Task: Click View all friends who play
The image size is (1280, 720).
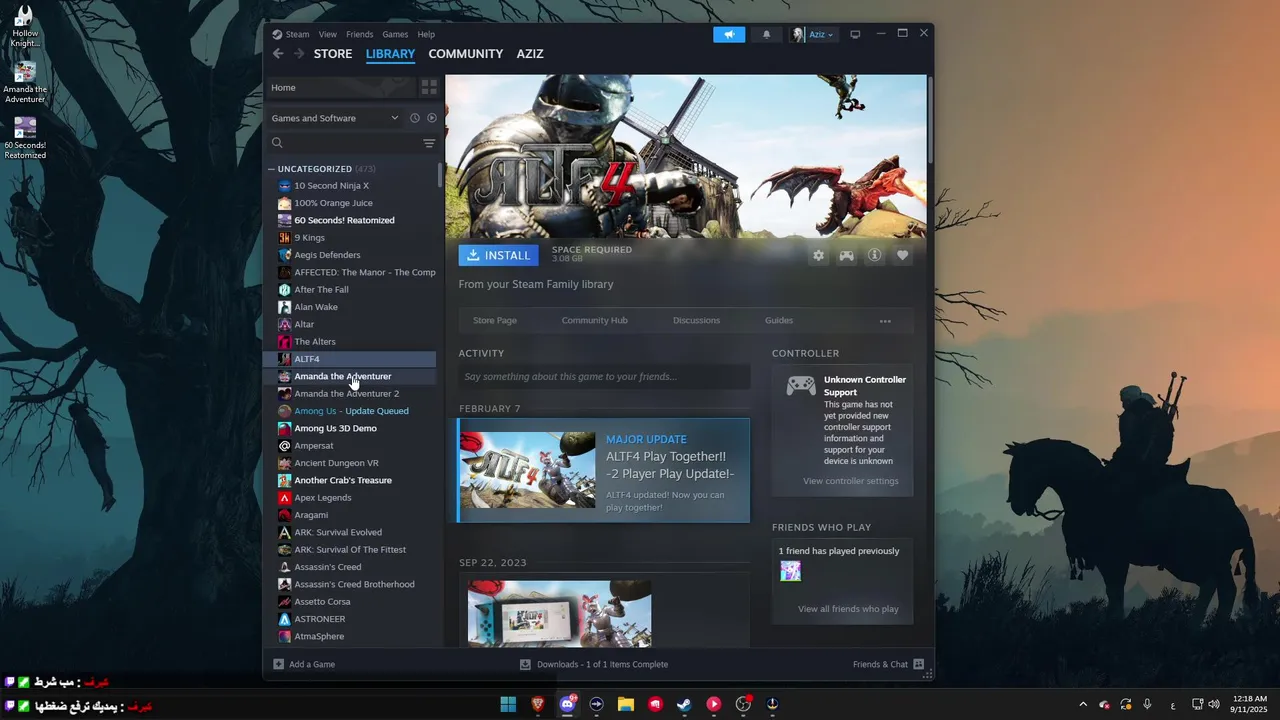Action: pos(848,609)
